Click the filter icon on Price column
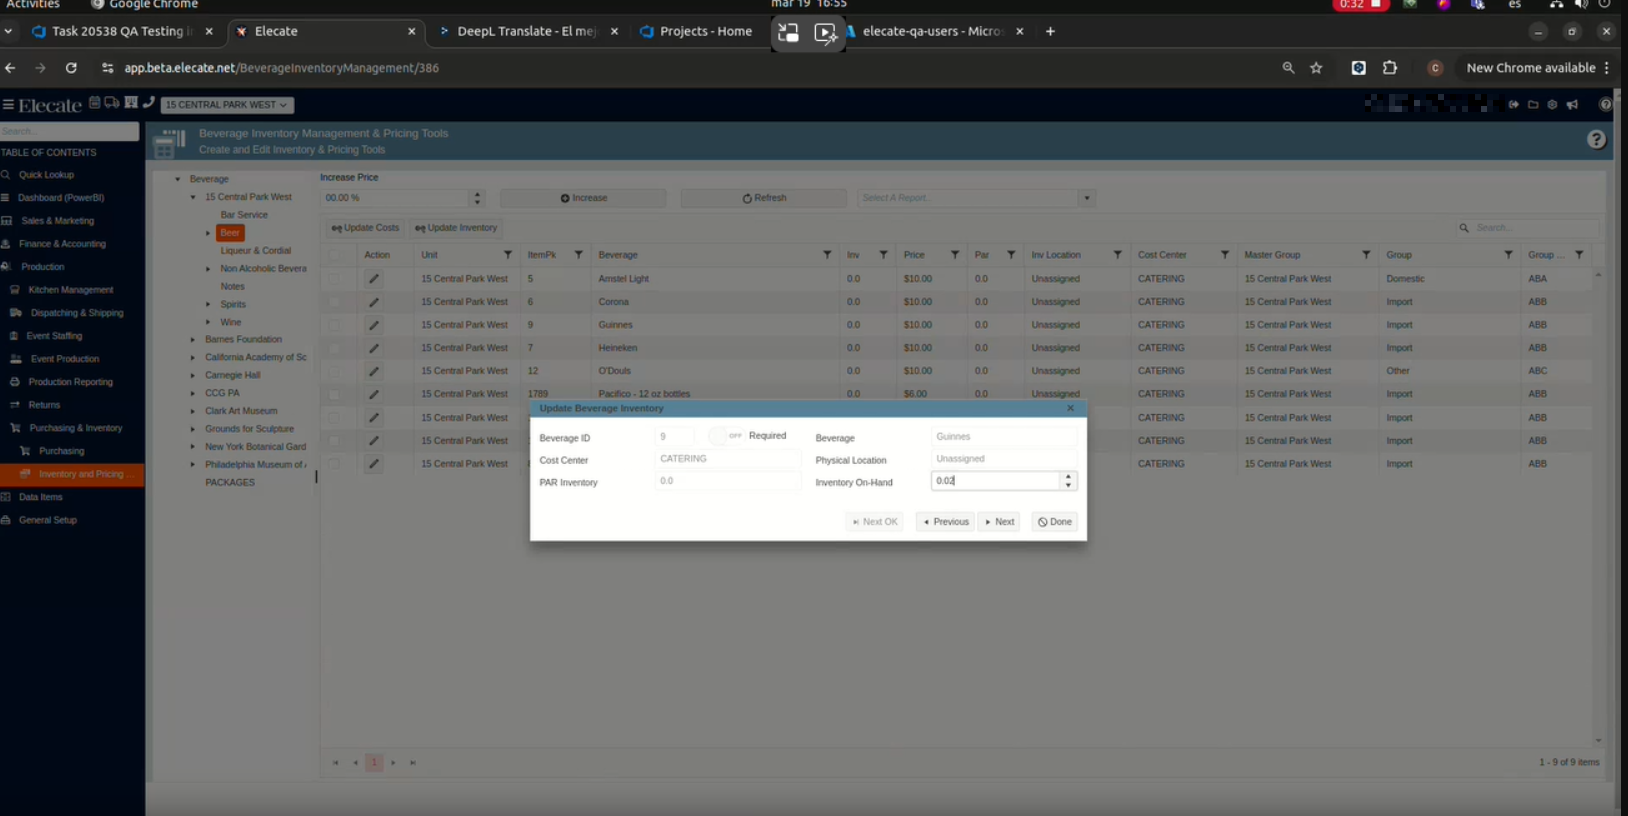The width and height of the screenshot is (1628, 816). point(954,255)
